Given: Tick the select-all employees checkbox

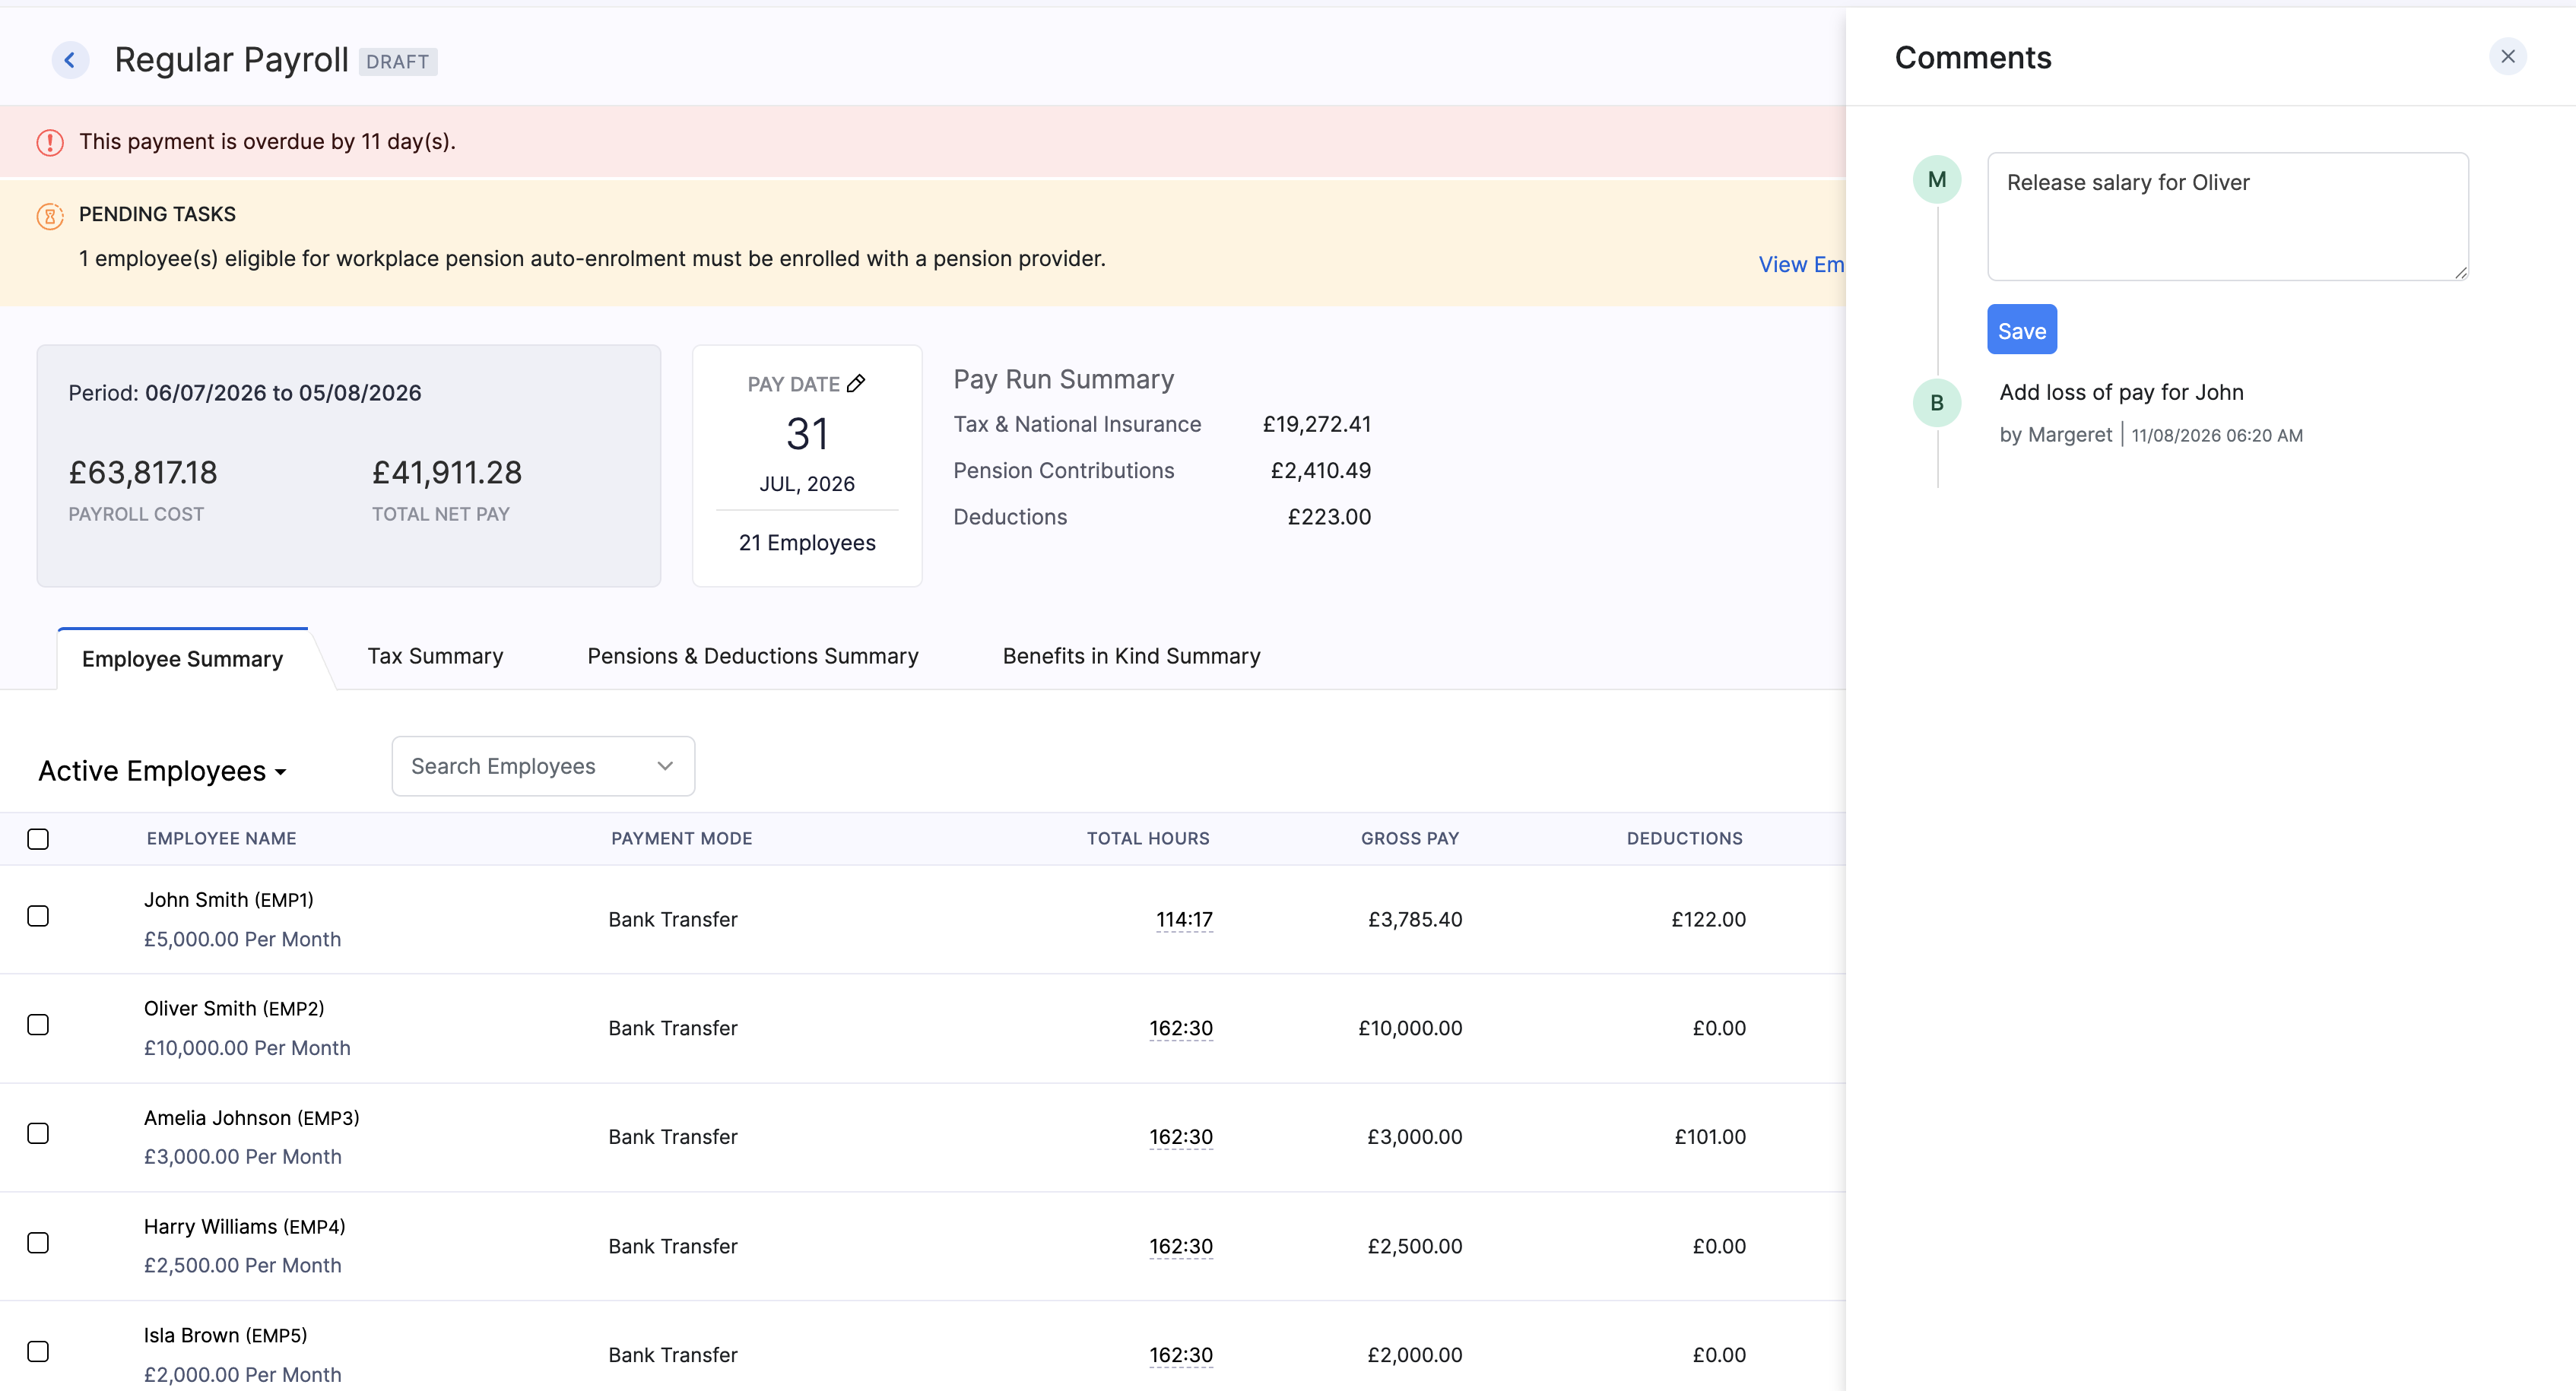Looking at the screenshot, I should tap(38, 838).
